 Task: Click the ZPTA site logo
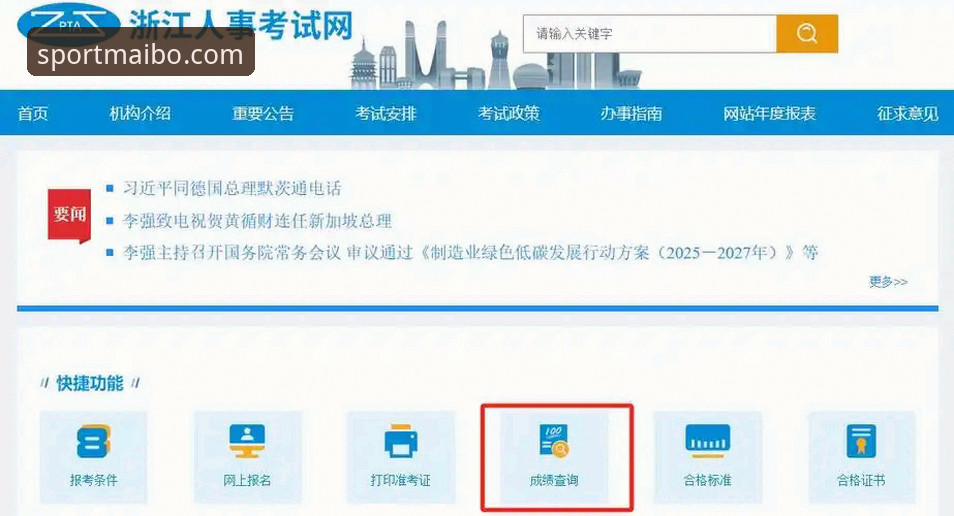tap(68, 24)
